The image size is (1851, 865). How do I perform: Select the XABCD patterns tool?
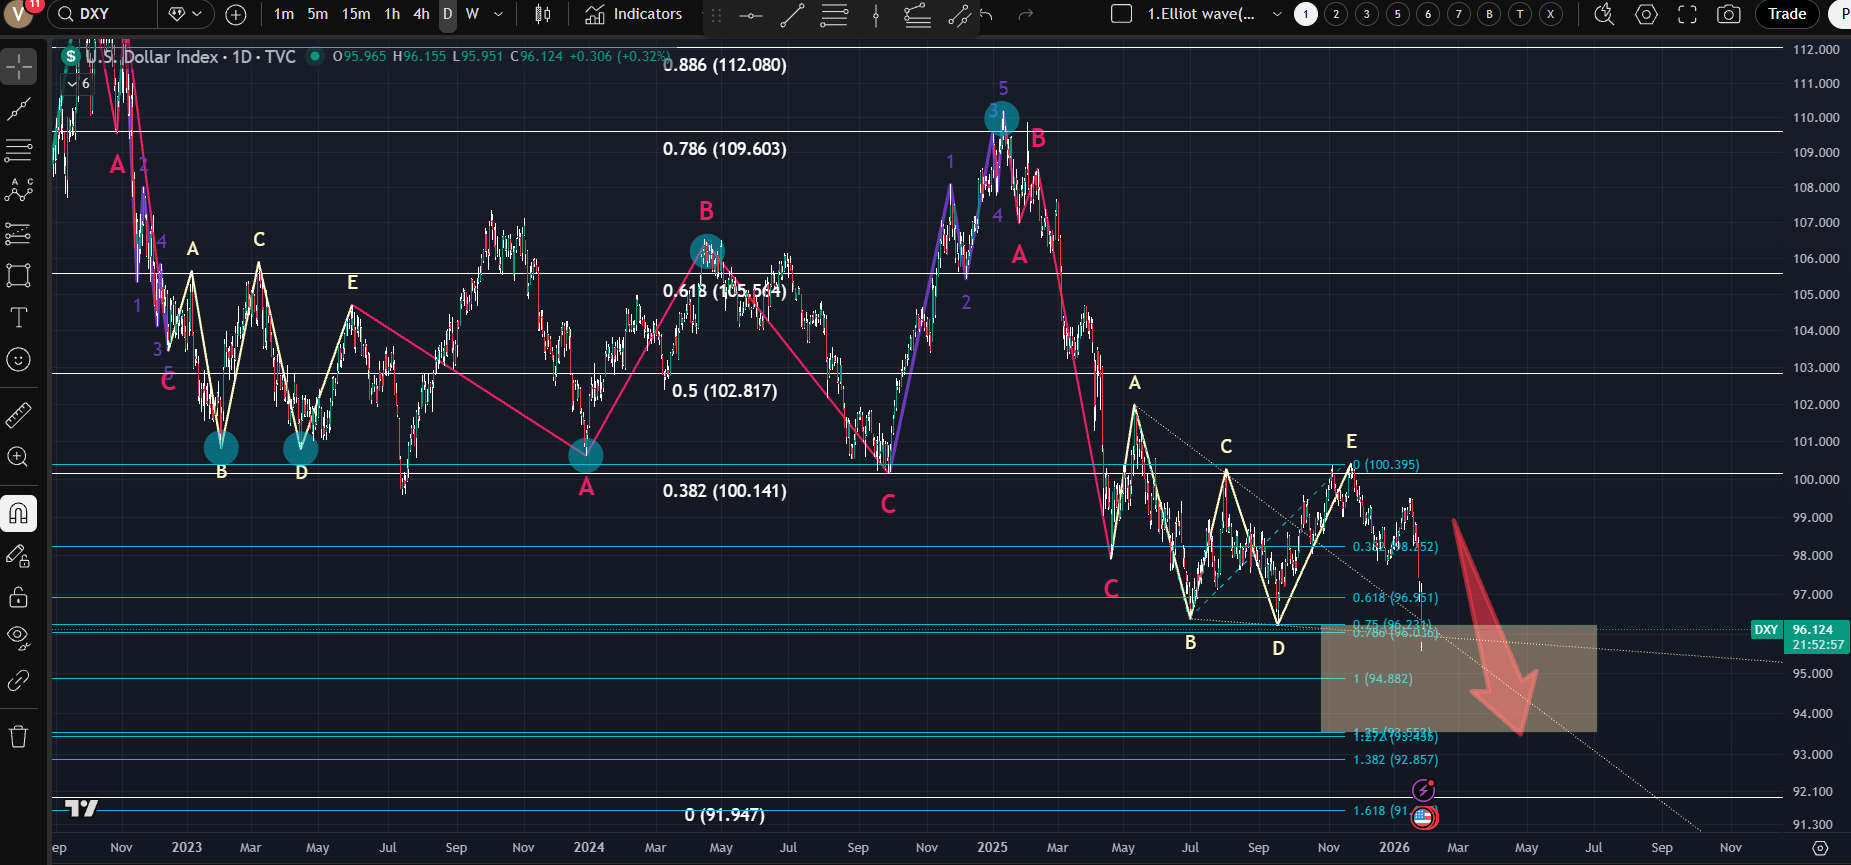(18, 191)
